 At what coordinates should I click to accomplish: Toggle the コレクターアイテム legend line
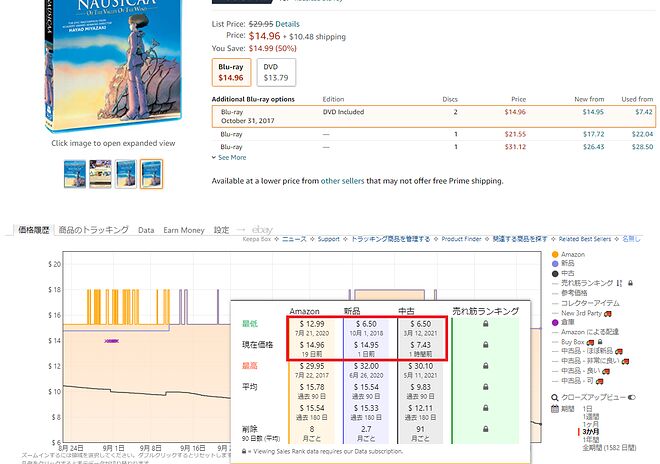coord(585,303)
